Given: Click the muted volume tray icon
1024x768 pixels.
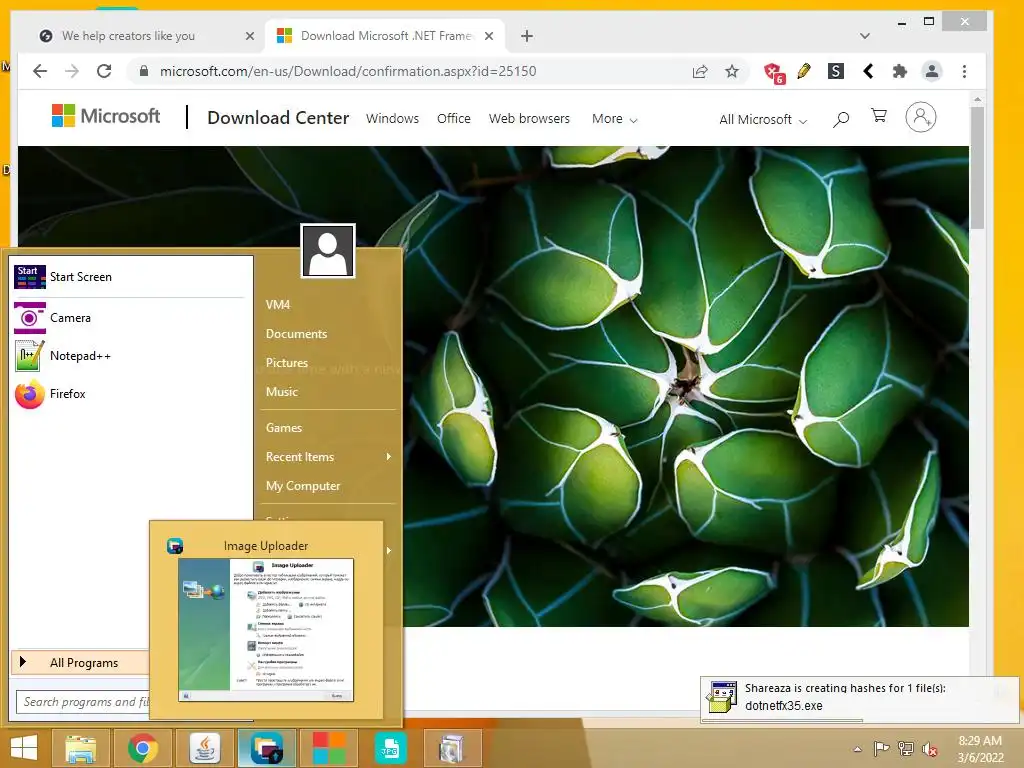Looking at the screenshot, I should [929, 749].
